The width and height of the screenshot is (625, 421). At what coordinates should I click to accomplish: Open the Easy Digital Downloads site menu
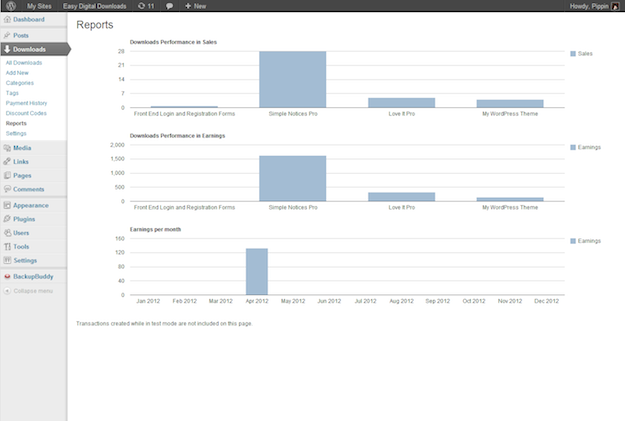(95, 6)
